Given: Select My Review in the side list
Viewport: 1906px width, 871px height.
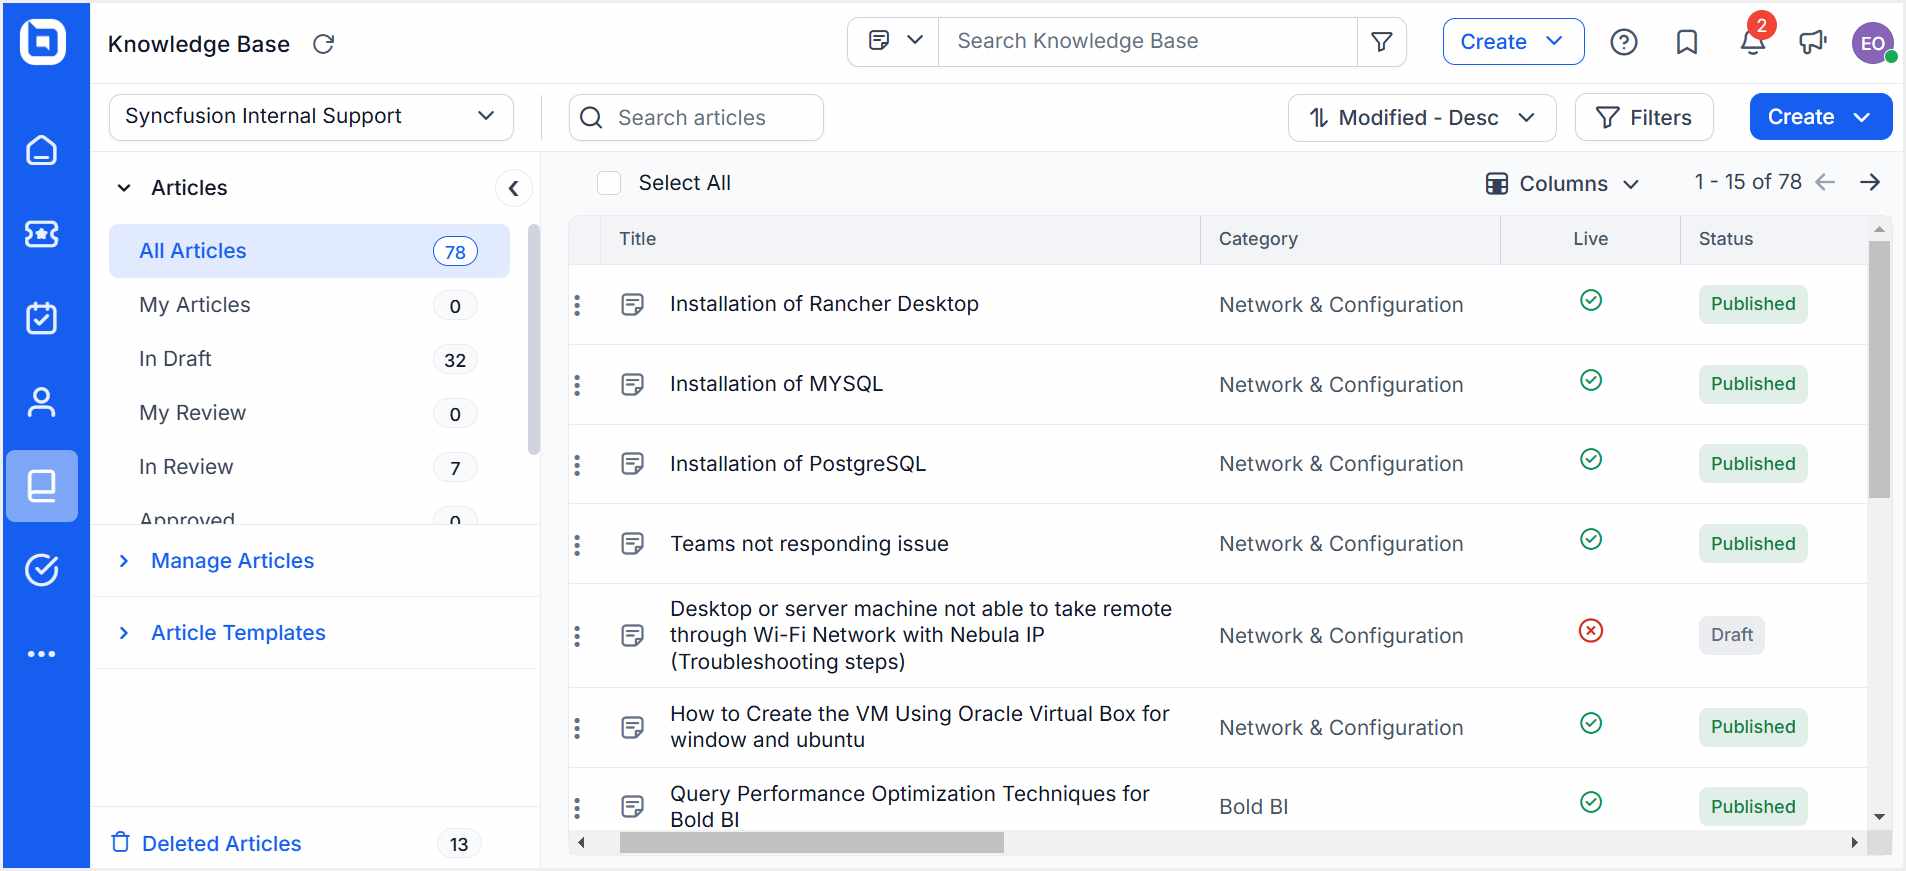Looking at the screenshot, I should click(309, 413).
